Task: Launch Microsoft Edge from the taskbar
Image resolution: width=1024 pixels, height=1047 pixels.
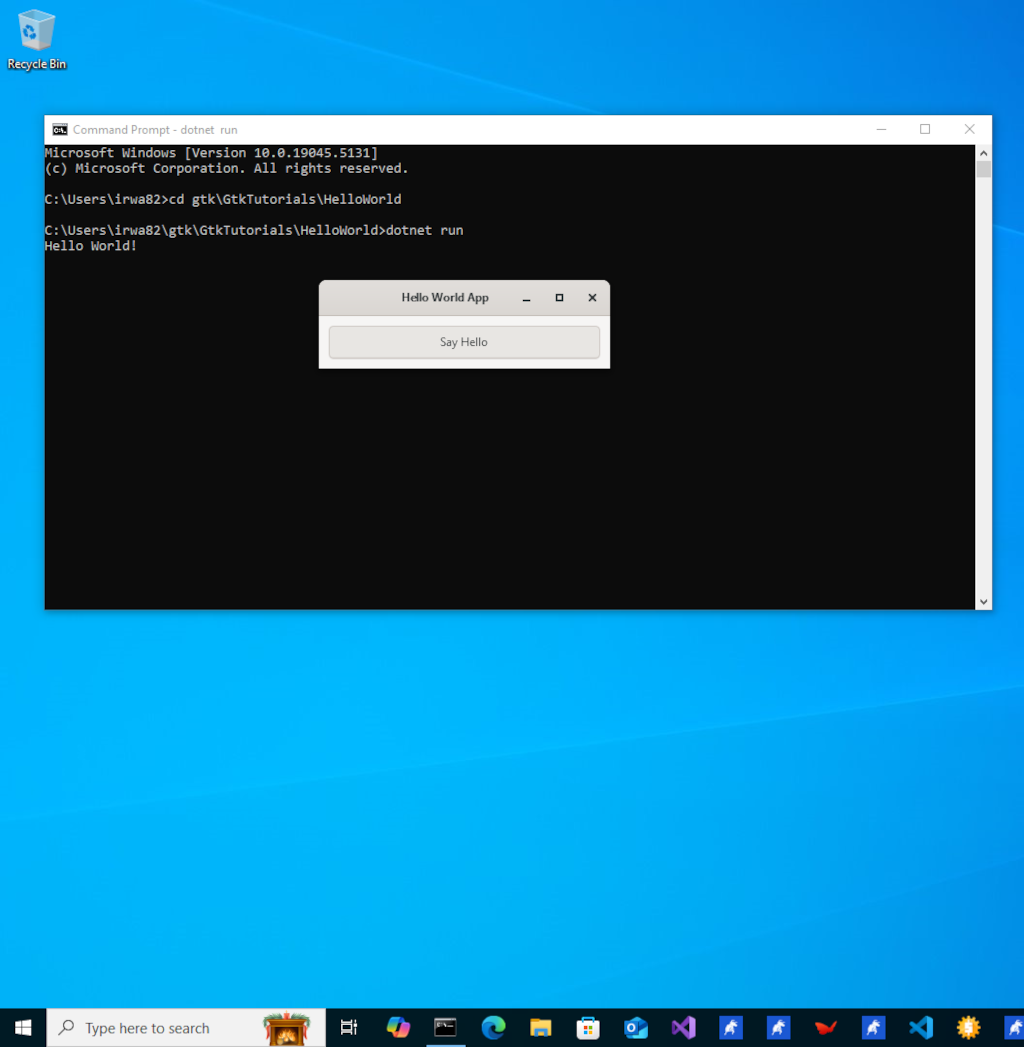Action: click(492, 1027)
